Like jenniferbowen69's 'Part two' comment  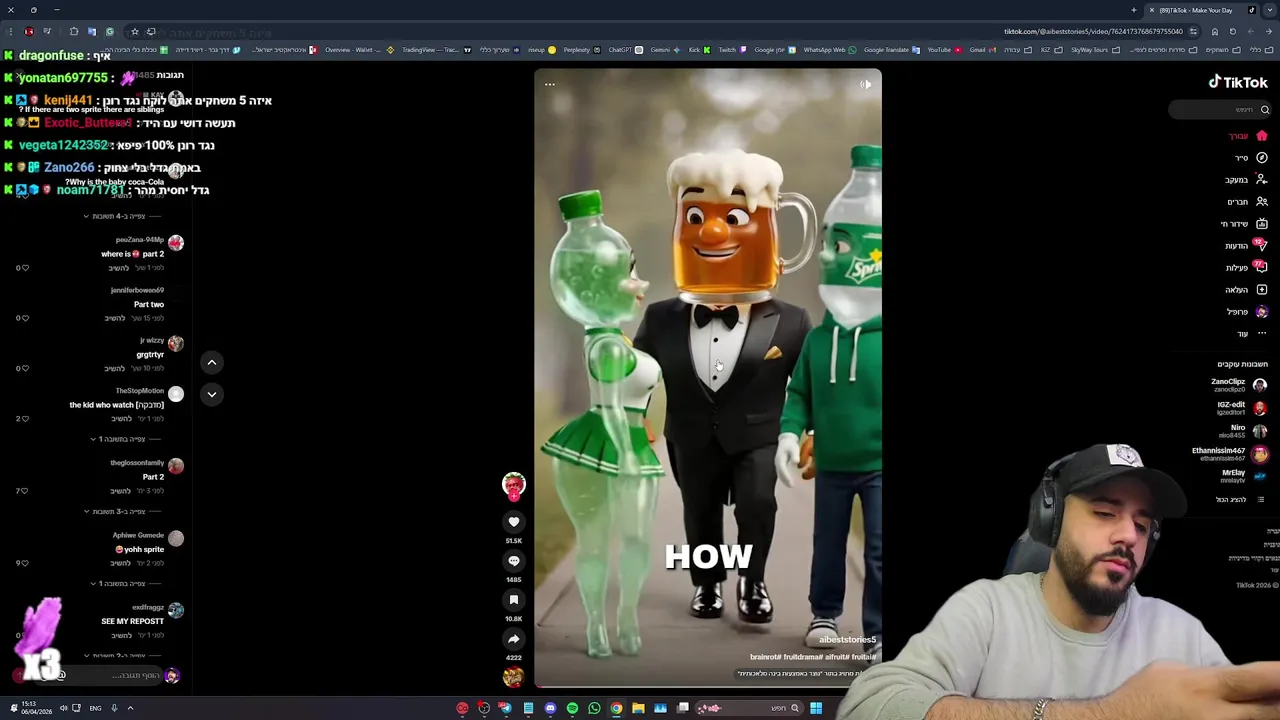coord(23,318)
